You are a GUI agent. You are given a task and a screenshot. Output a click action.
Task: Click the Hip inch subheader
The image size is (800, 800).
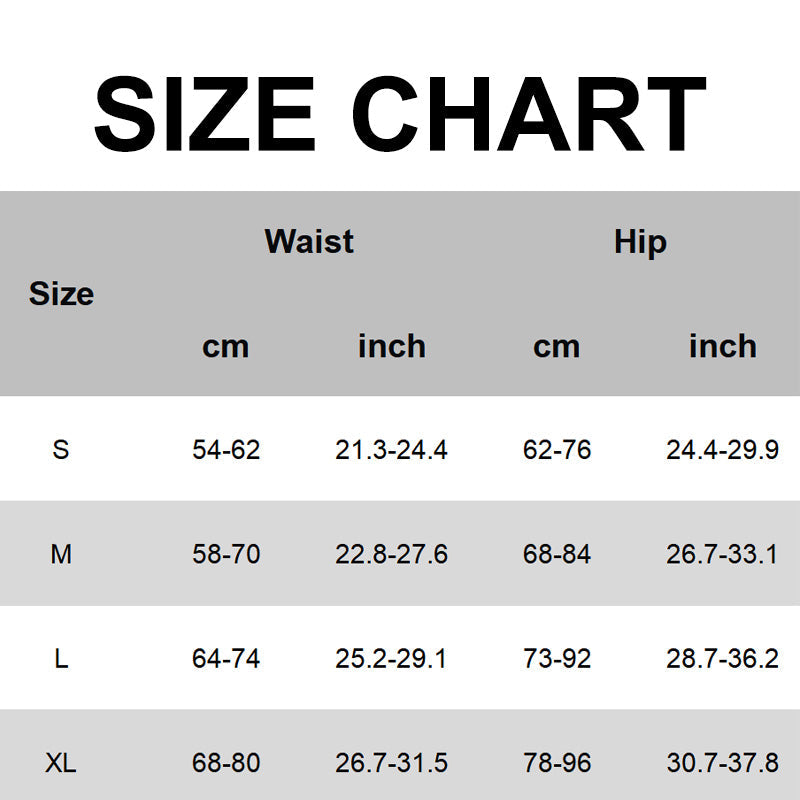(722, 346)
